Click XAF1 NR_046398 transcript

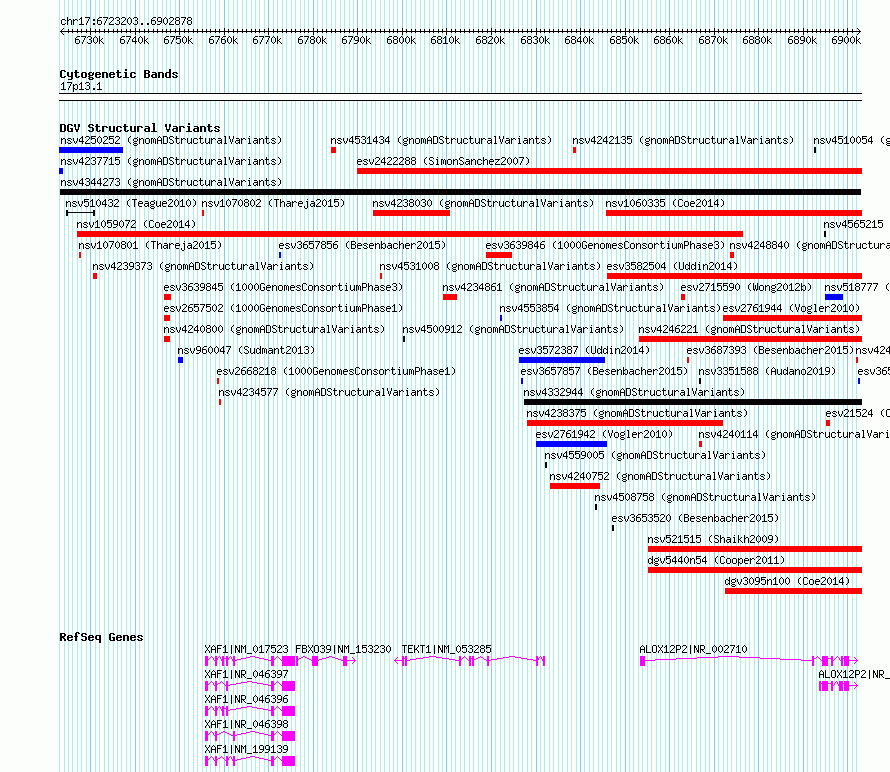250,736
